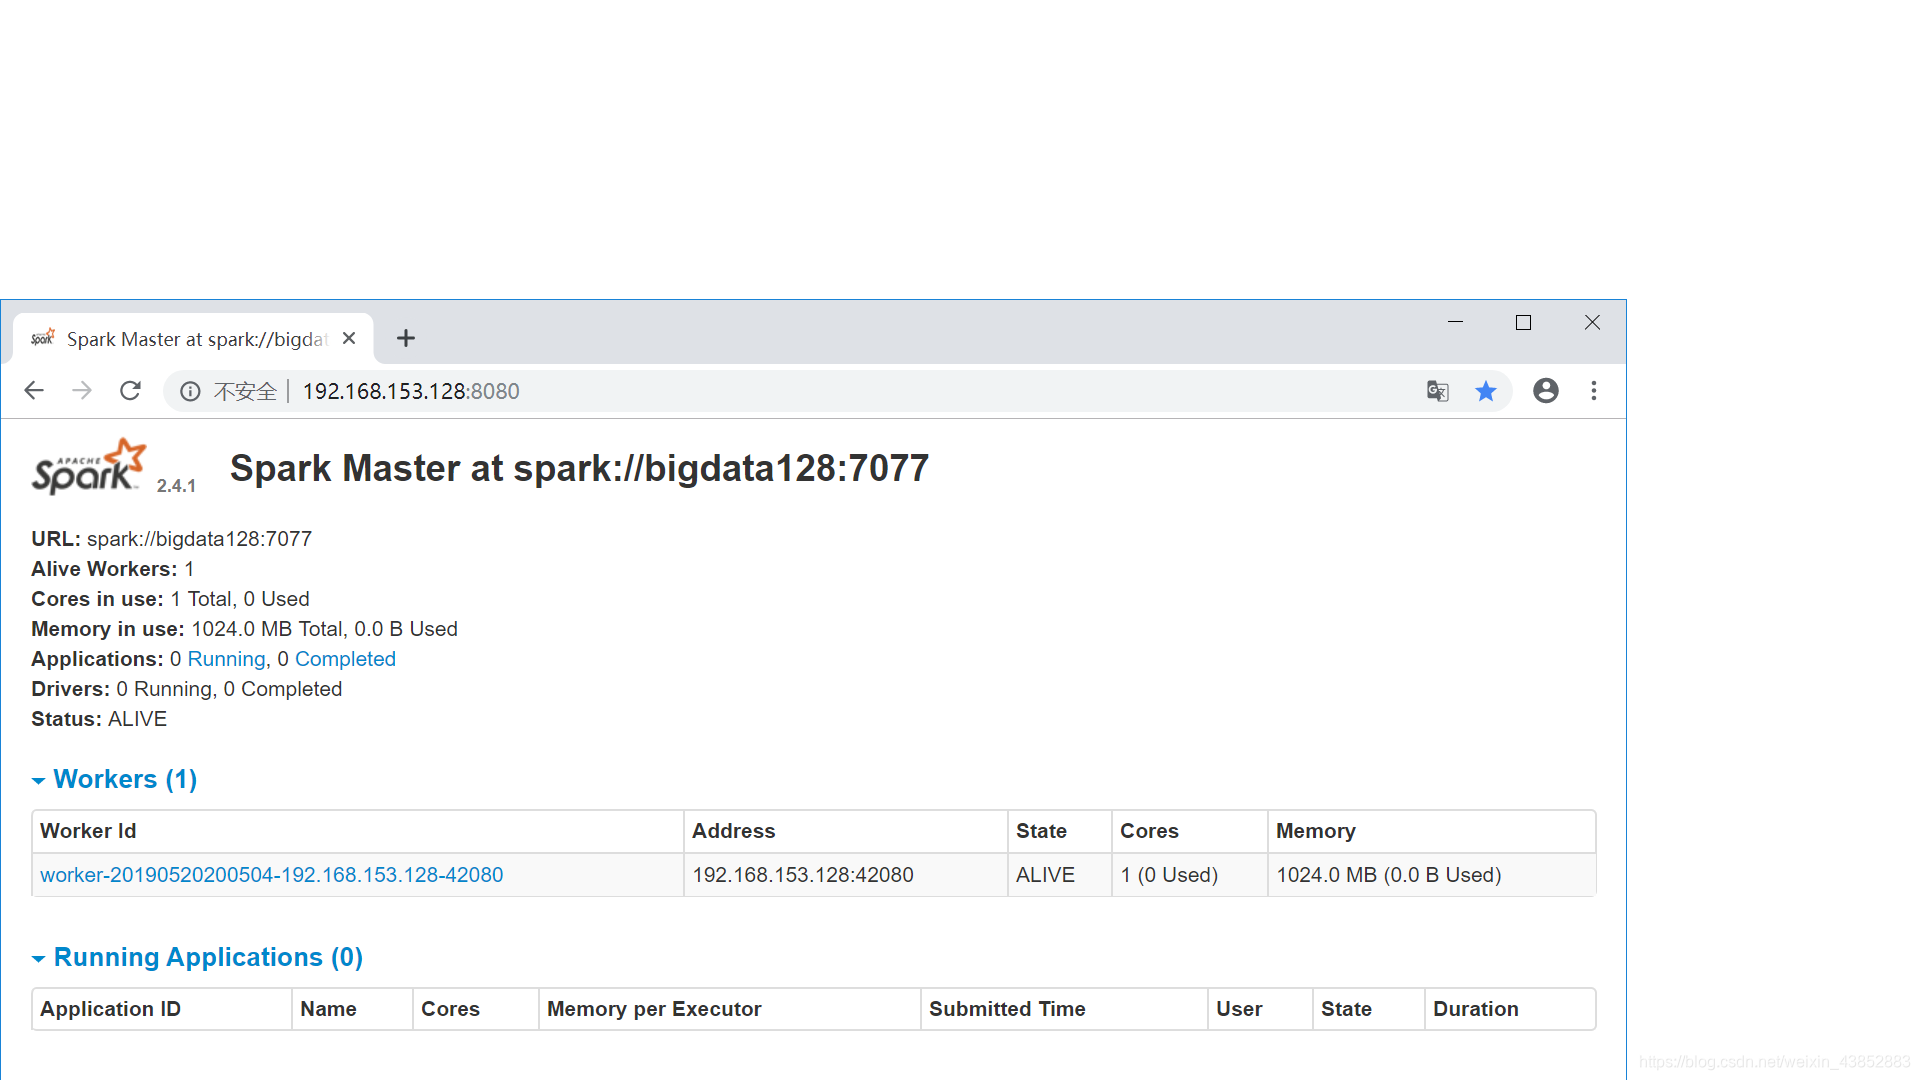
Task: Open a new browser tab
Action: [406, 338]
